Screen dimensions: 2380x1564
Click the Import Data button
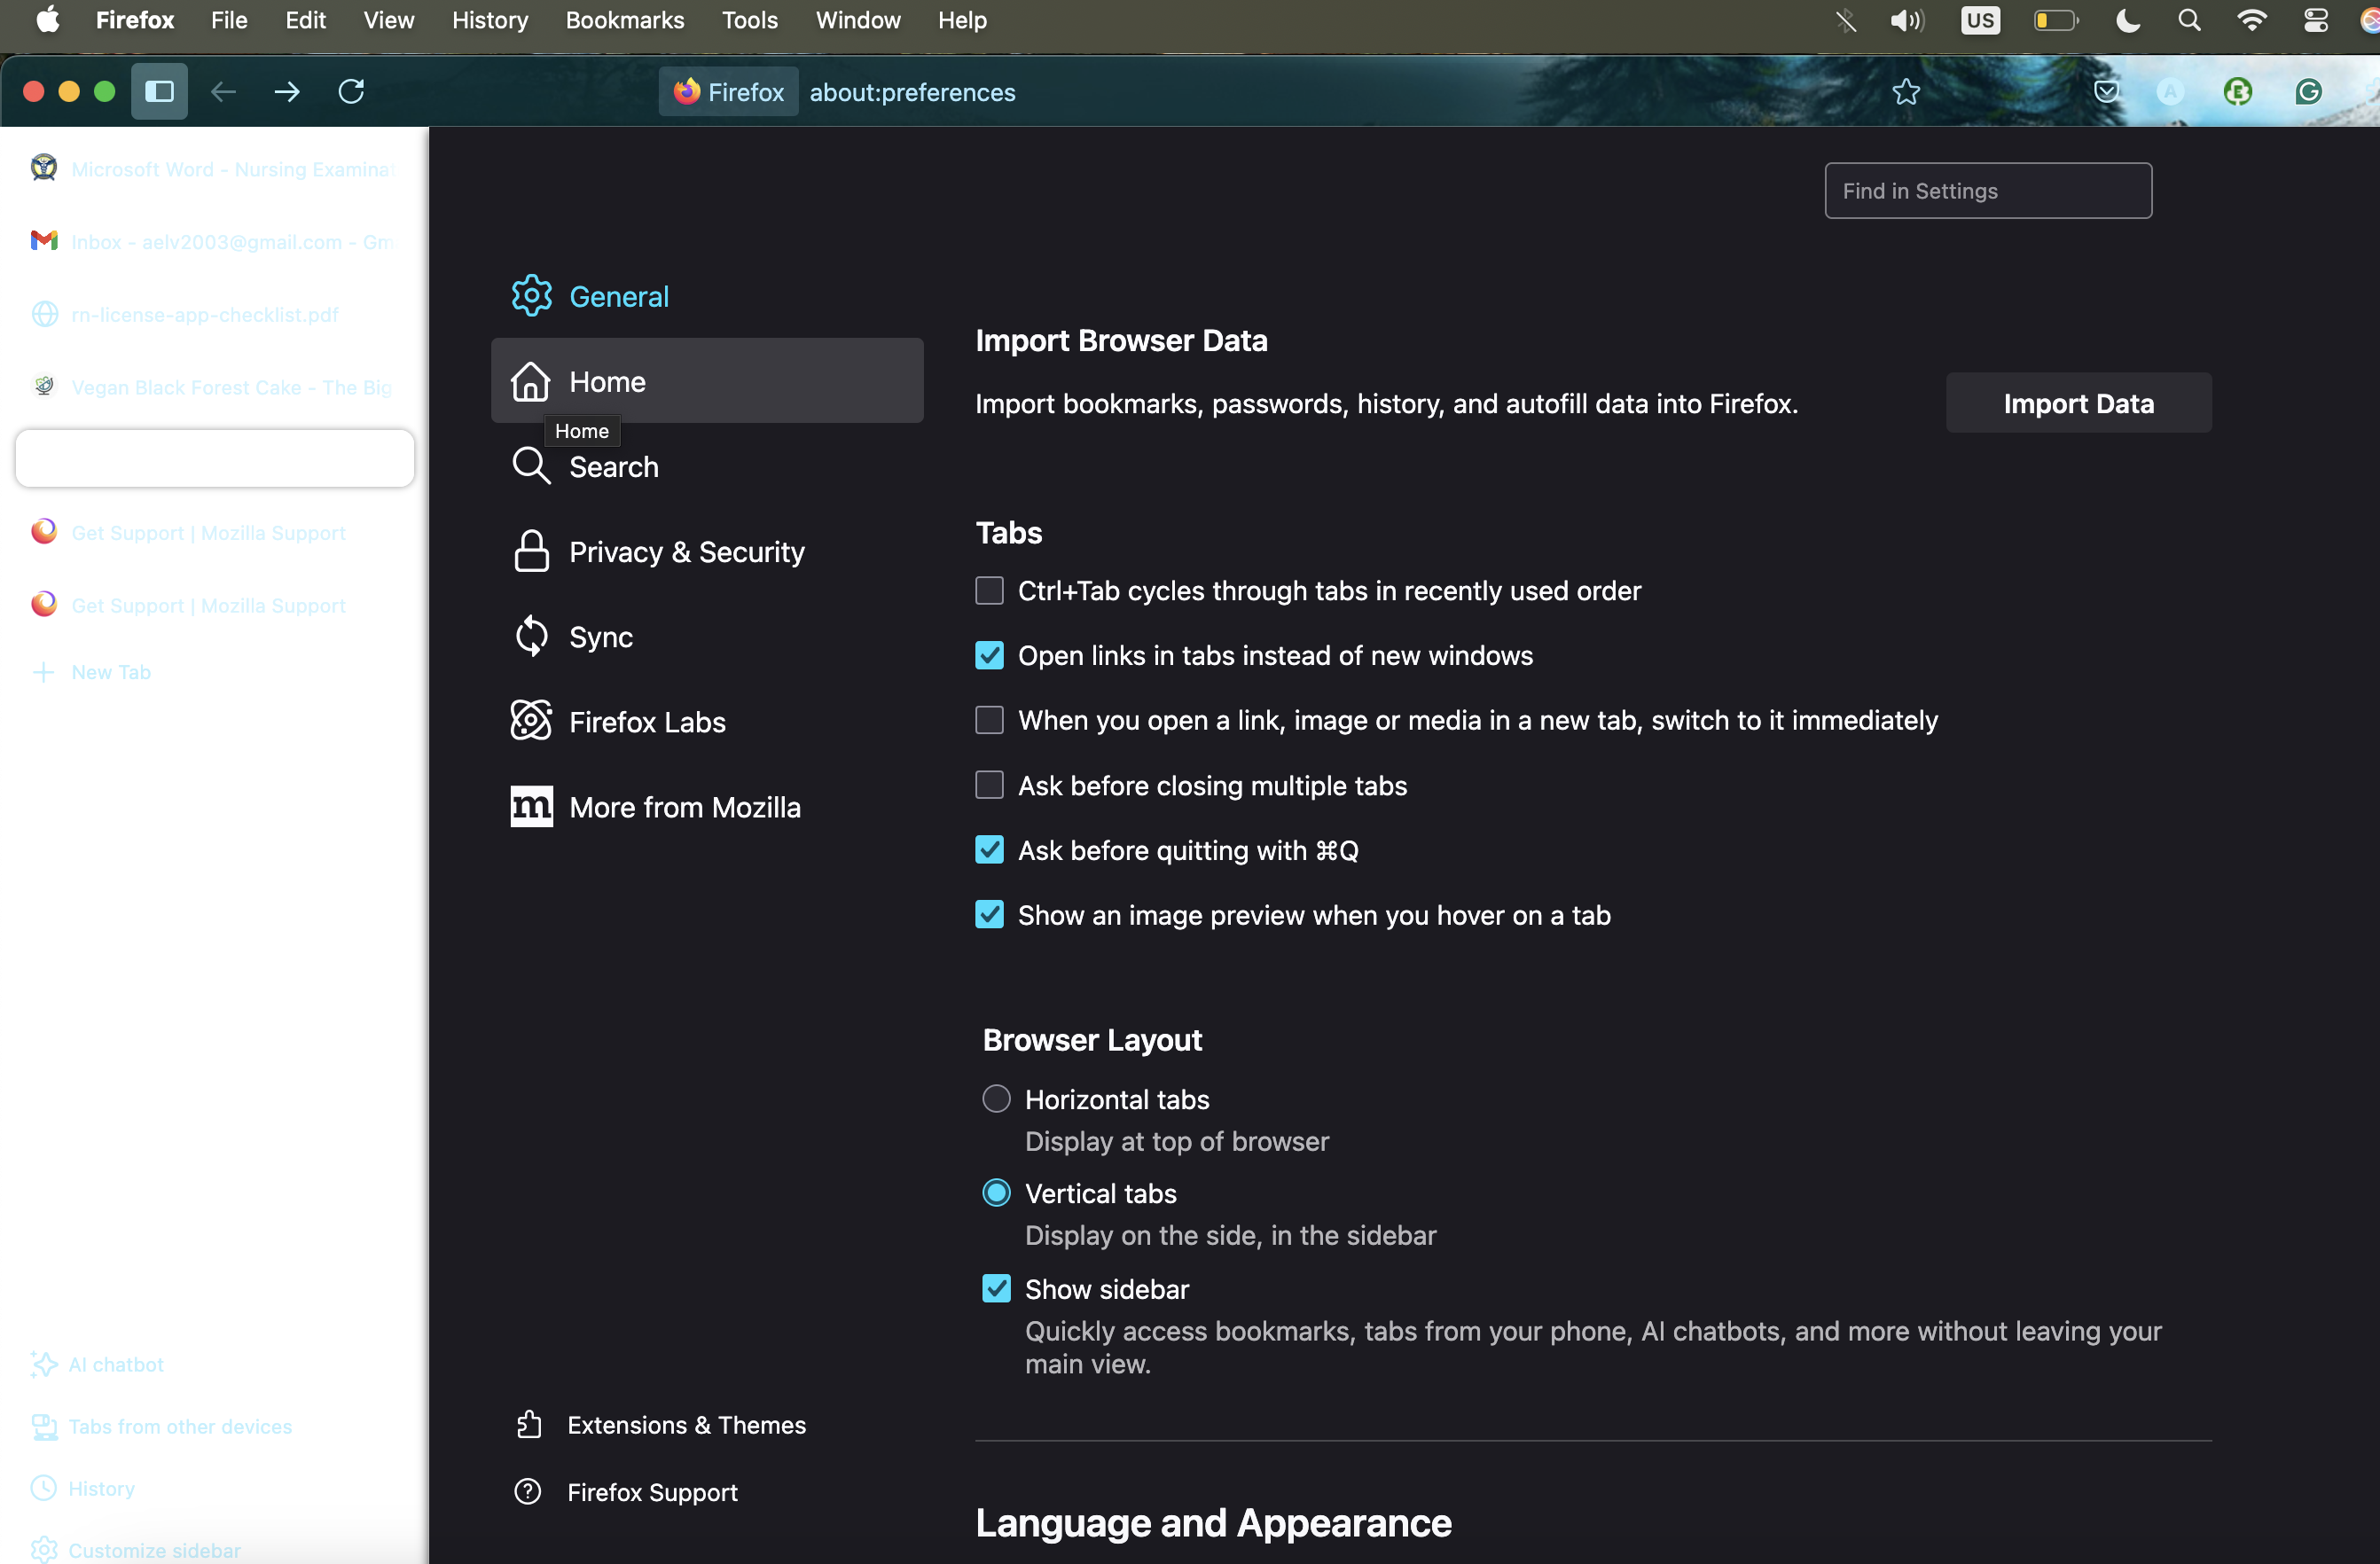tap(2078, 403)
